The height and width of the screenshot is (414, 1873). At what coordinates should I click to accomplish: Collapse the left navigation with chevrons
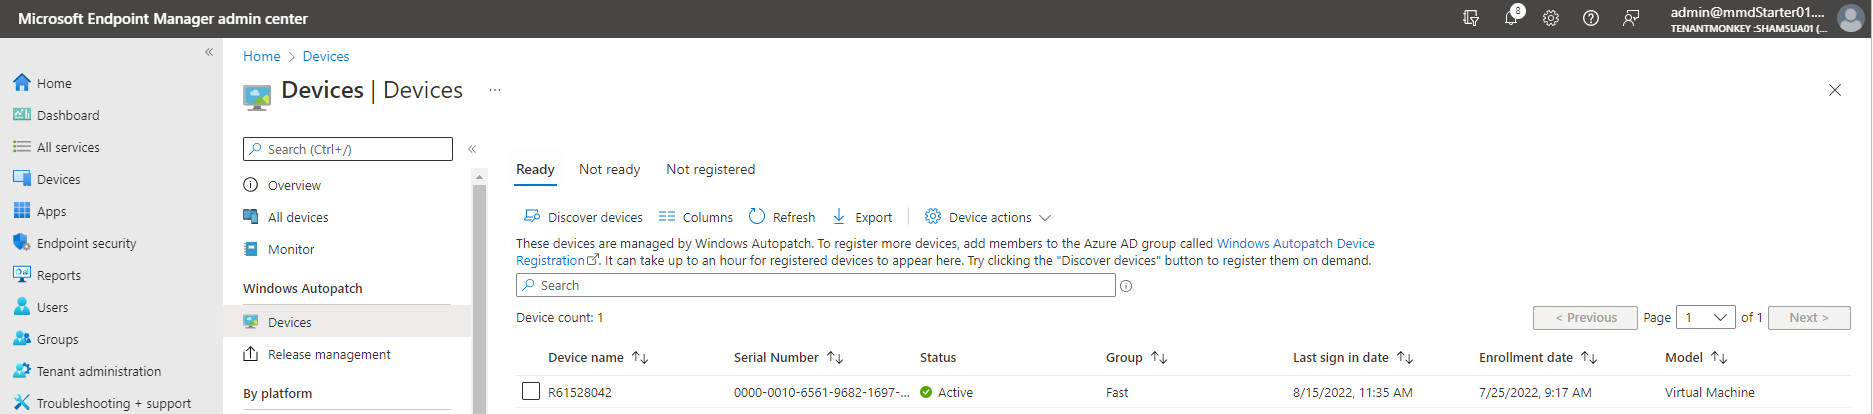(x=209, y=52)
